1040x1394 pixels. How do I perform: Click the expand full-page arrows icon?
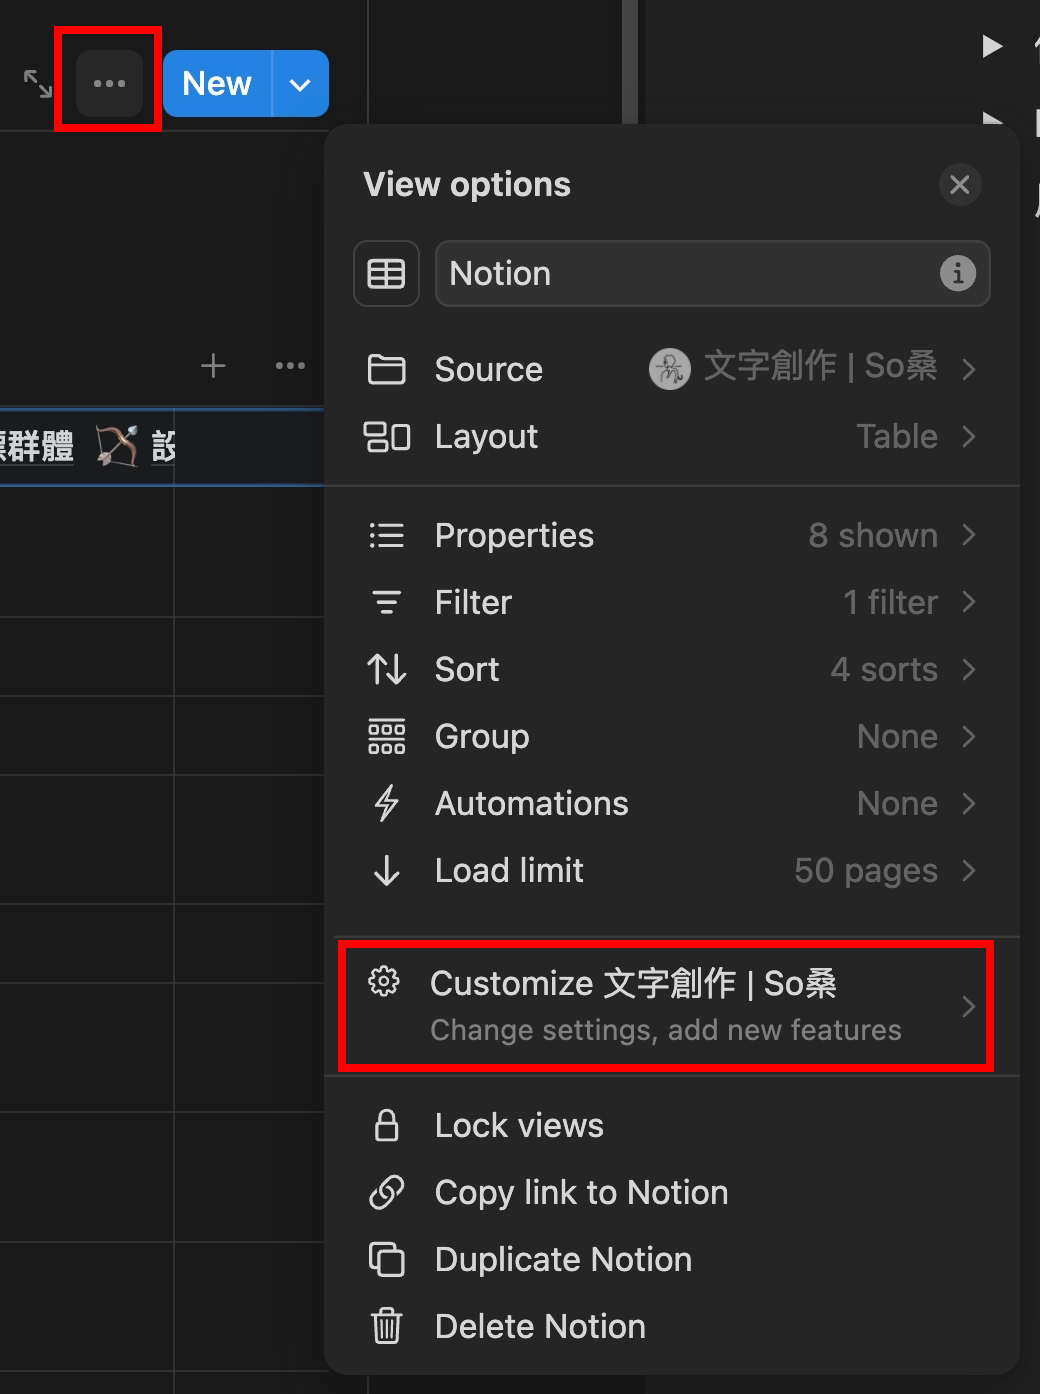tap(38, 84)
